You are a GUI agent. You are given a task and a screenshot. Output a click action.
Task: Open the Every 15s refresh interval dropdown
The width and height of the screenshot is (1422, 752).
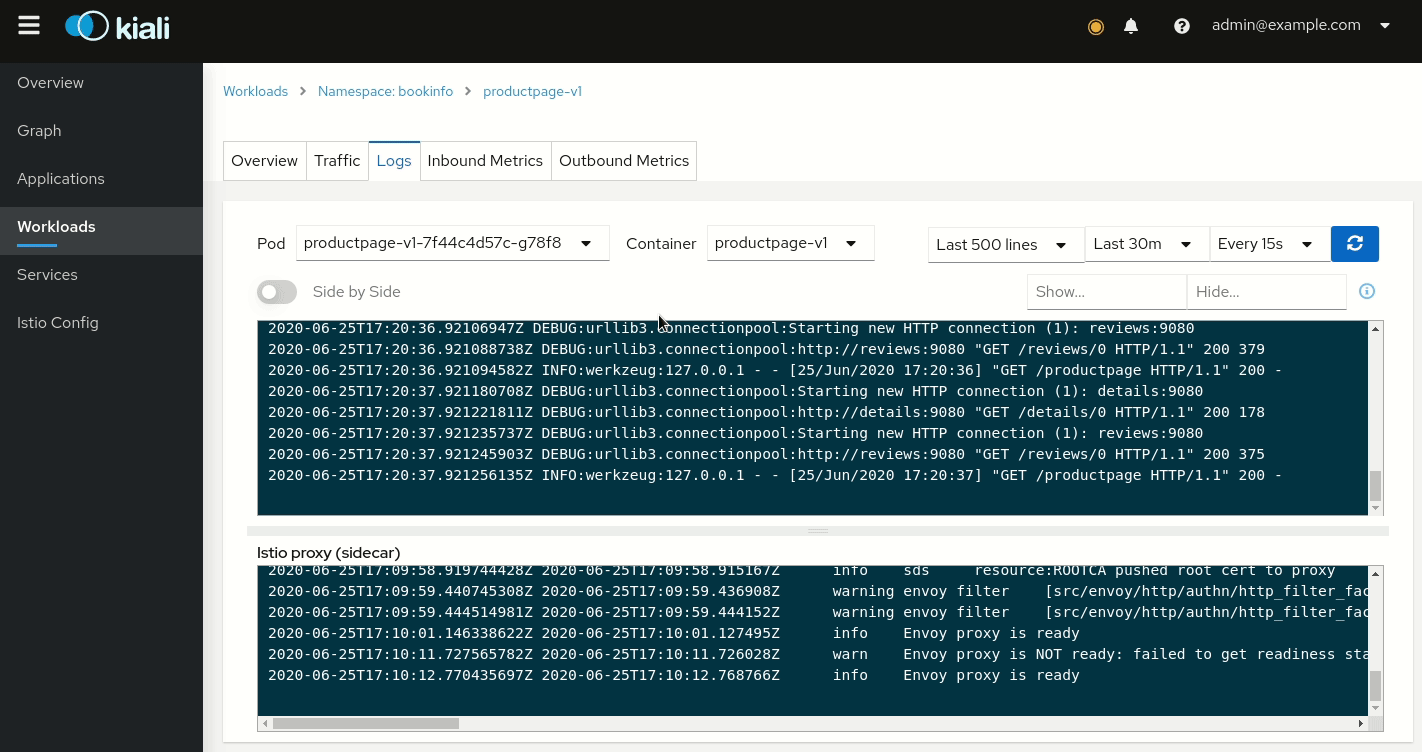tap(1269, 244)
